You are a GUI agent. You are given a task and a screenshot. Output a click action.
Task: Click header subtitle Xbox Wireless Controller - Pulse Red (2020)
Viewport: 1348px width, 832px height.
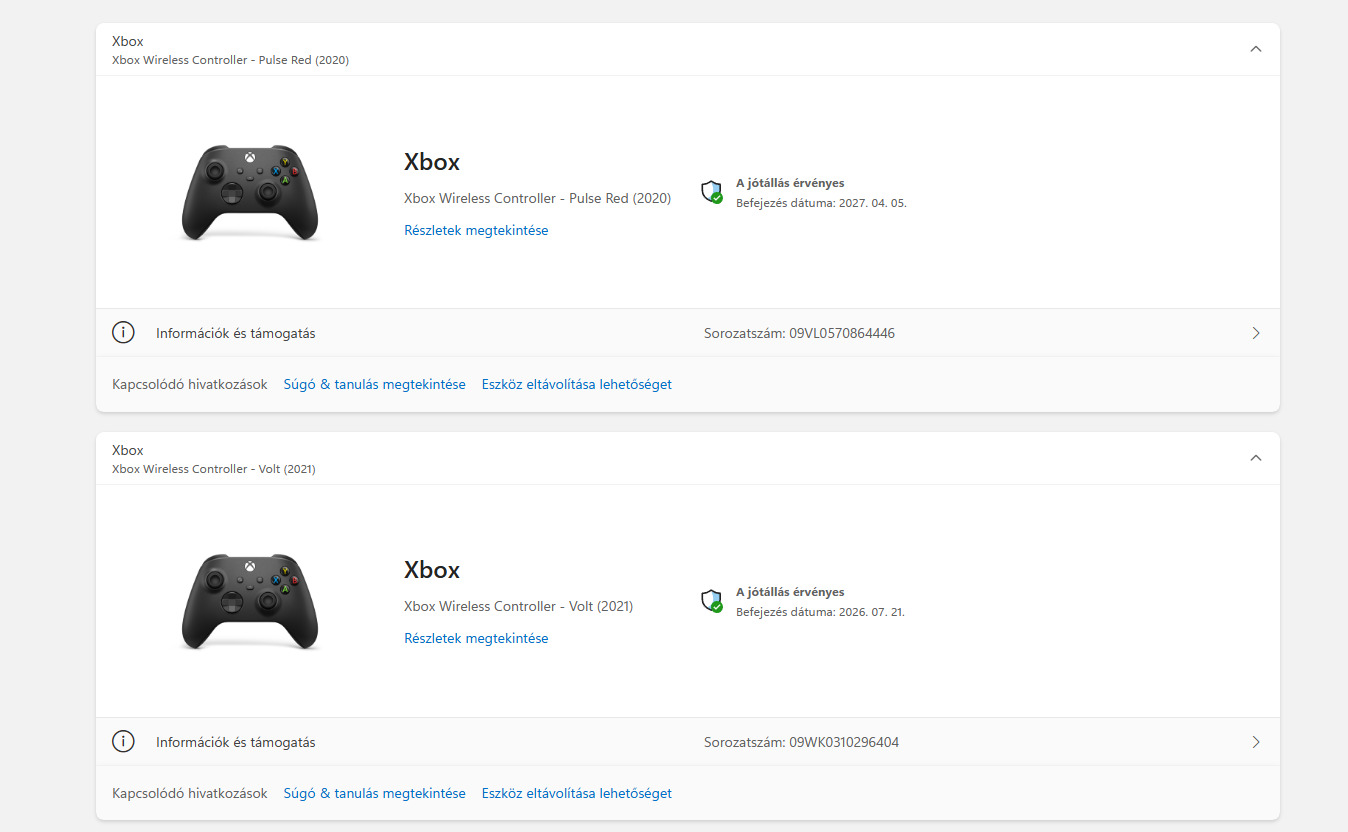coord(230,60)
